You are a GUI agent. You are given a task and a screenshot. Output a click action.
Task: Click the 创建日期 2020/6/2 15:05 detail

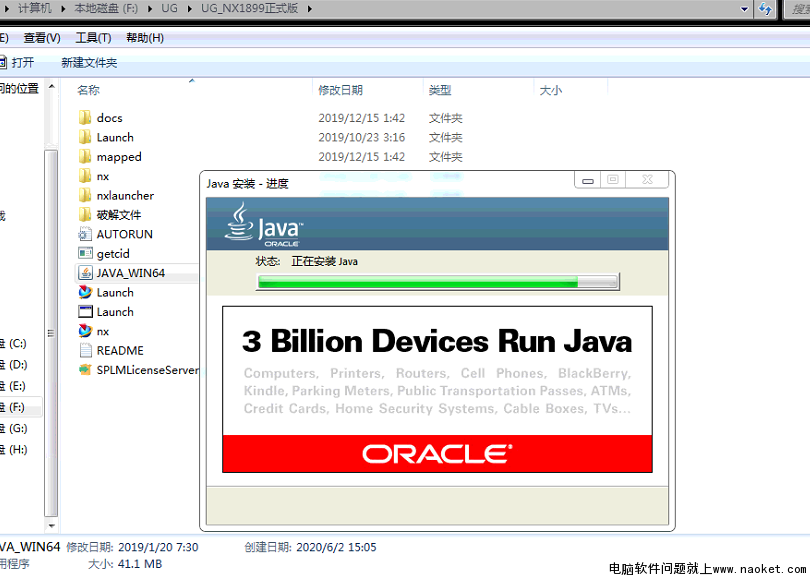[310, 547]
